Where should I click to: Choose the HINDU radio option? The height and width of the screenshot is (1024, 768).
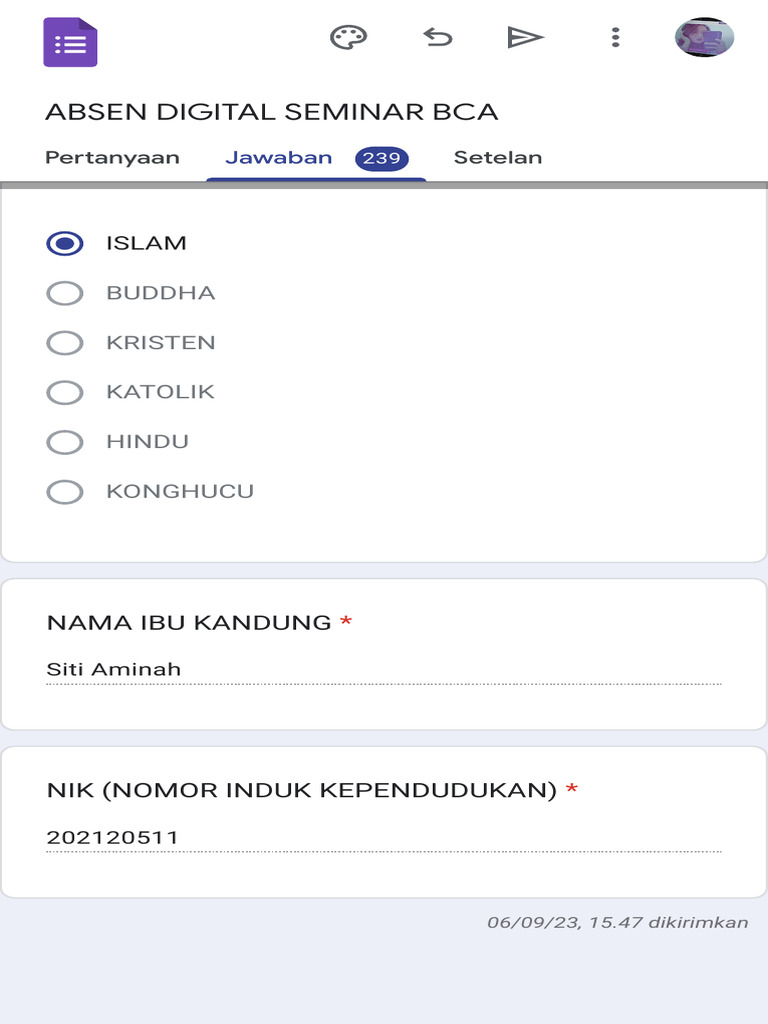click(x=65, y=442)
